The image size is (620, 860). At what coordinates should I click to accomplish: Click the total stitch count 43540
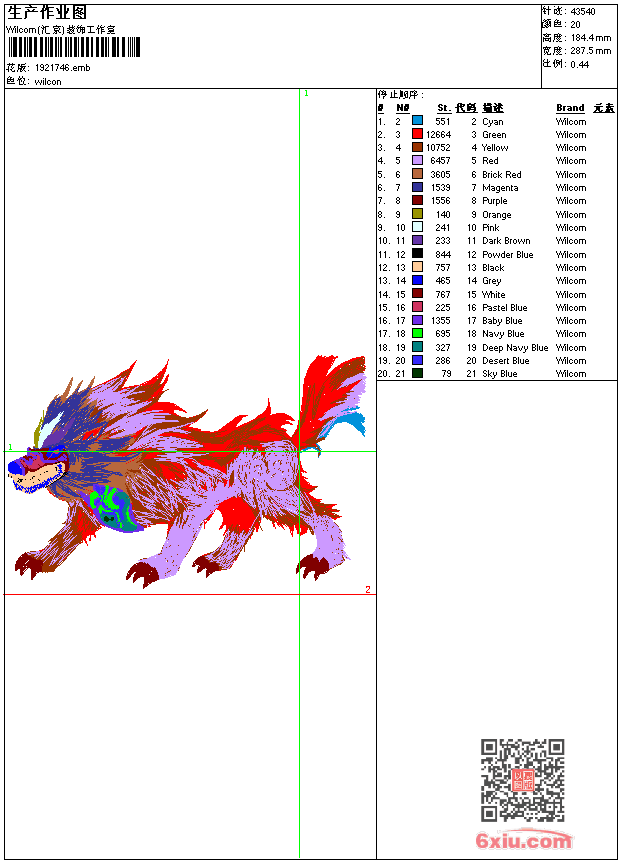coord(583,12)
